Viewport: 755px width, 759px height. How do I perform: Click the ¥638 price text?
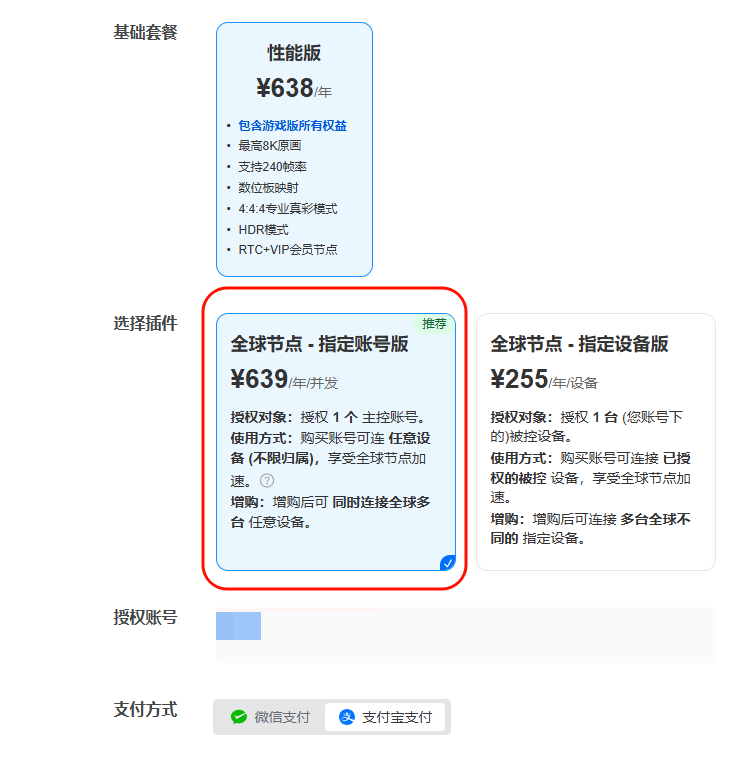click(285, 88)
